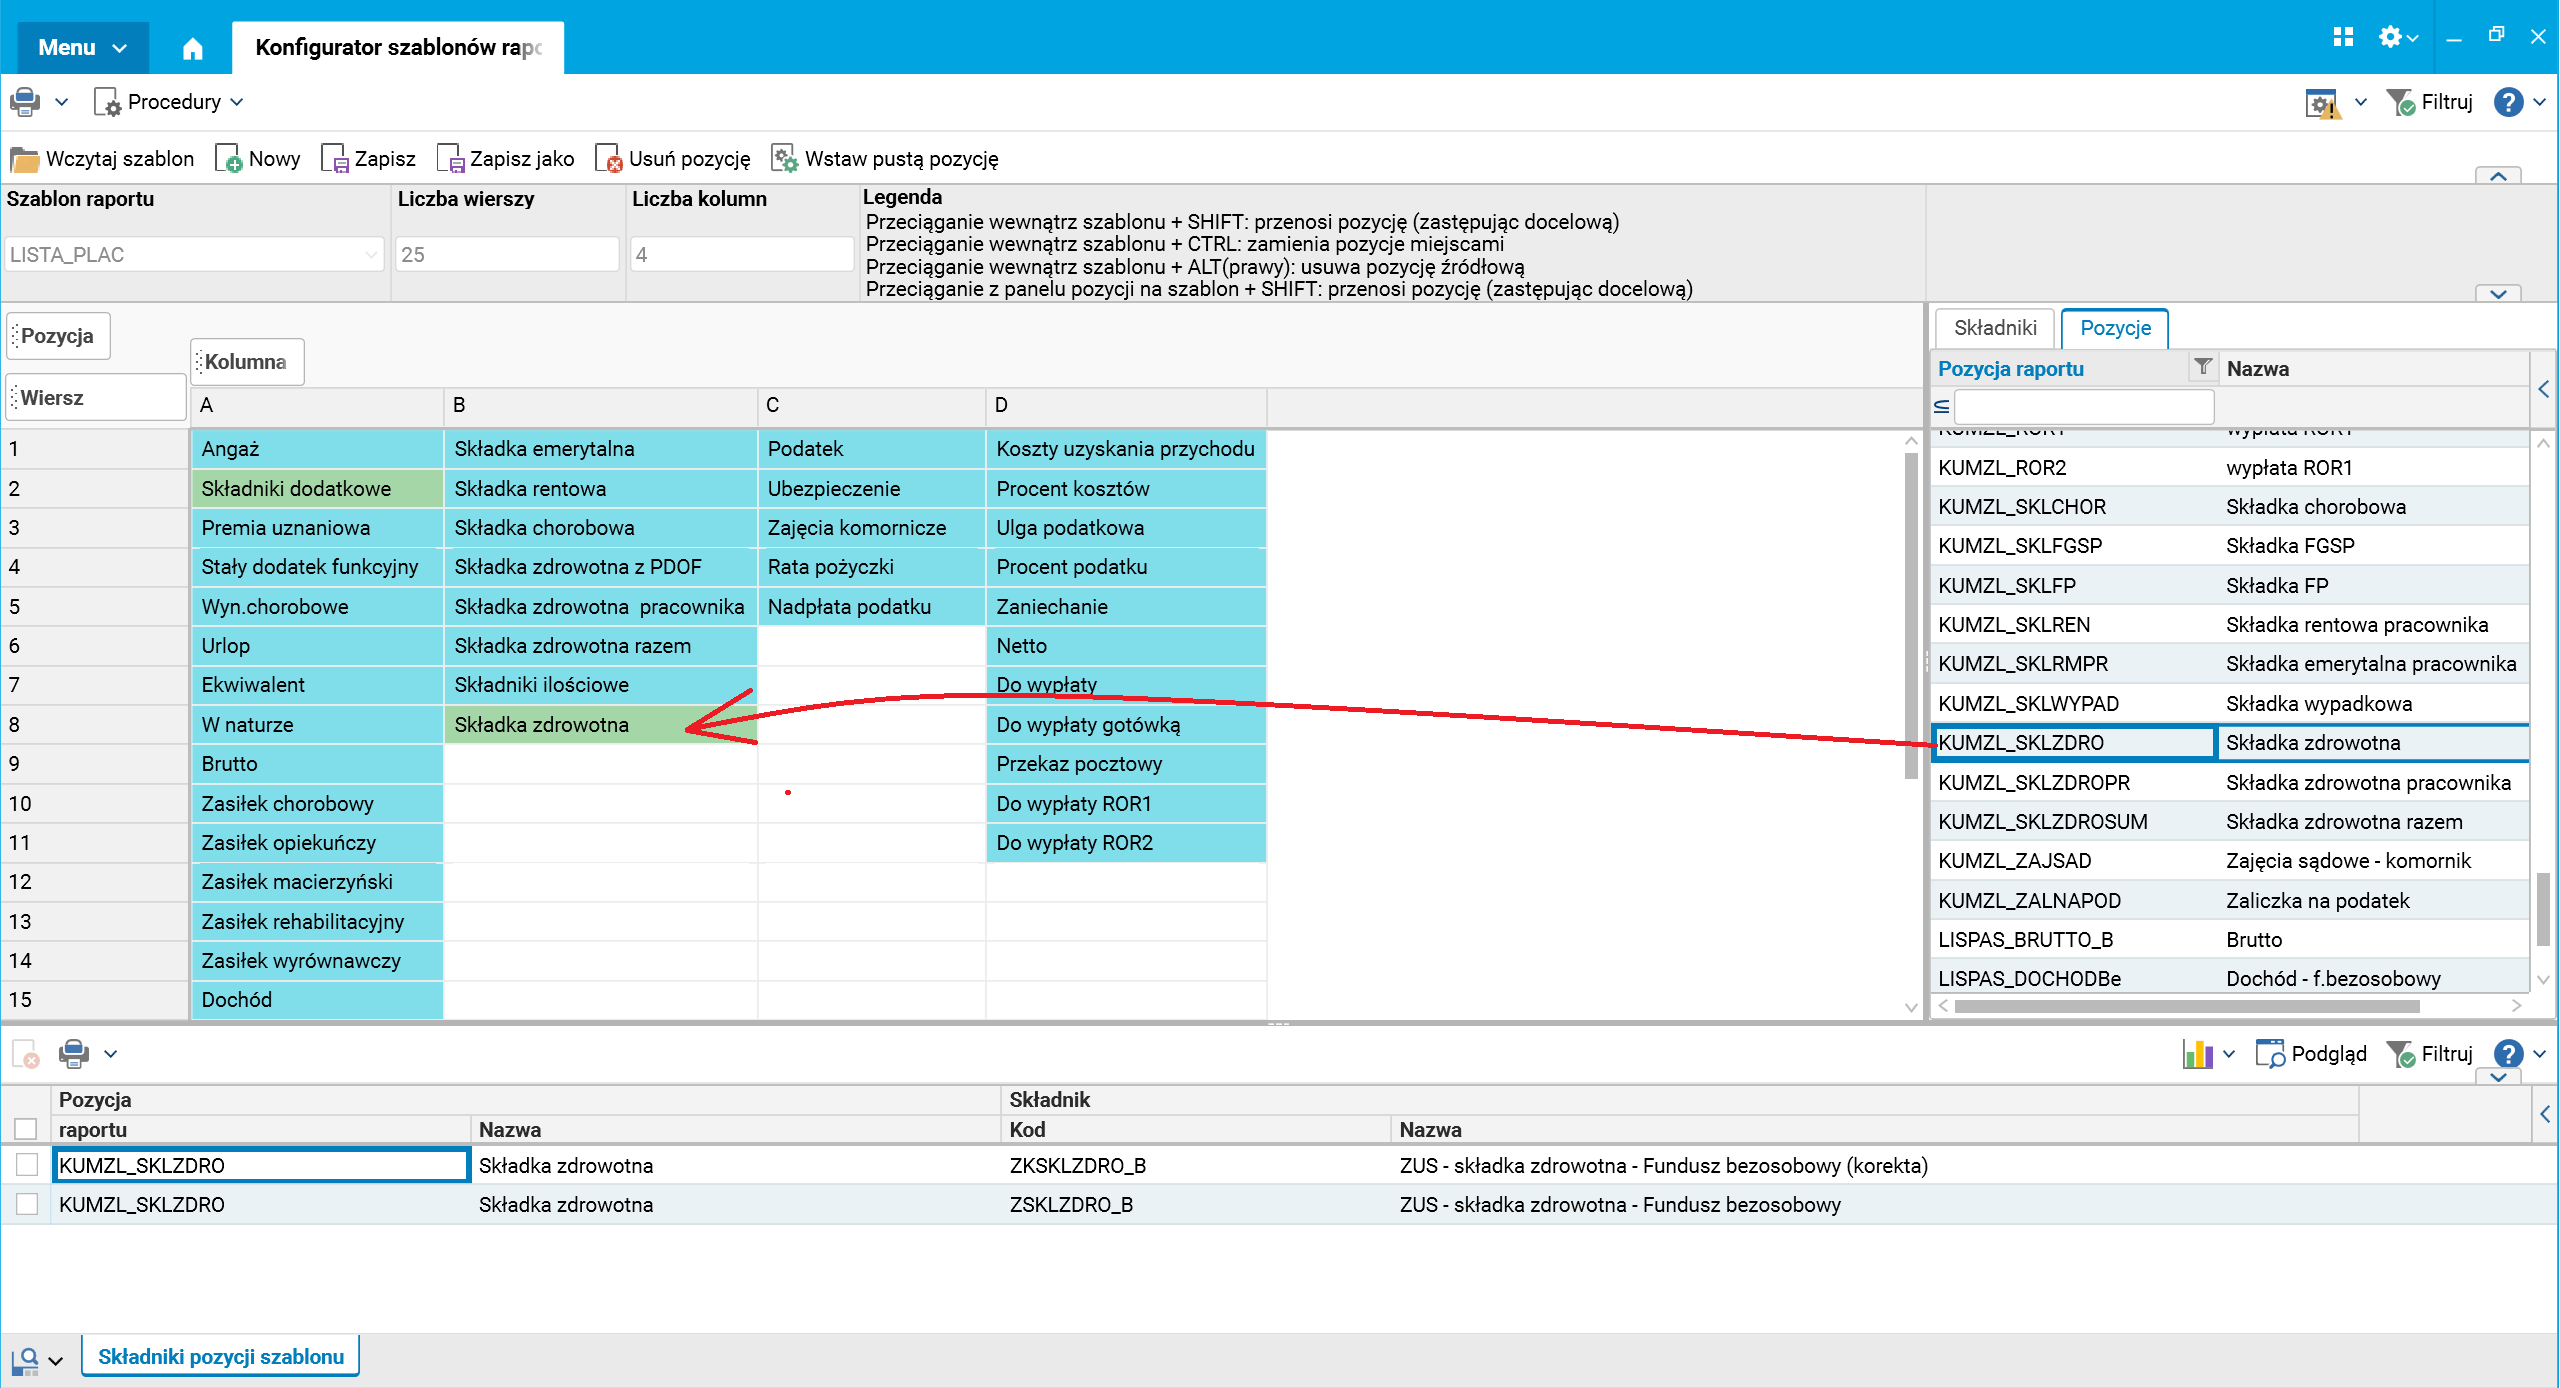Click the top toolbar printer icon

click(24, 102)
